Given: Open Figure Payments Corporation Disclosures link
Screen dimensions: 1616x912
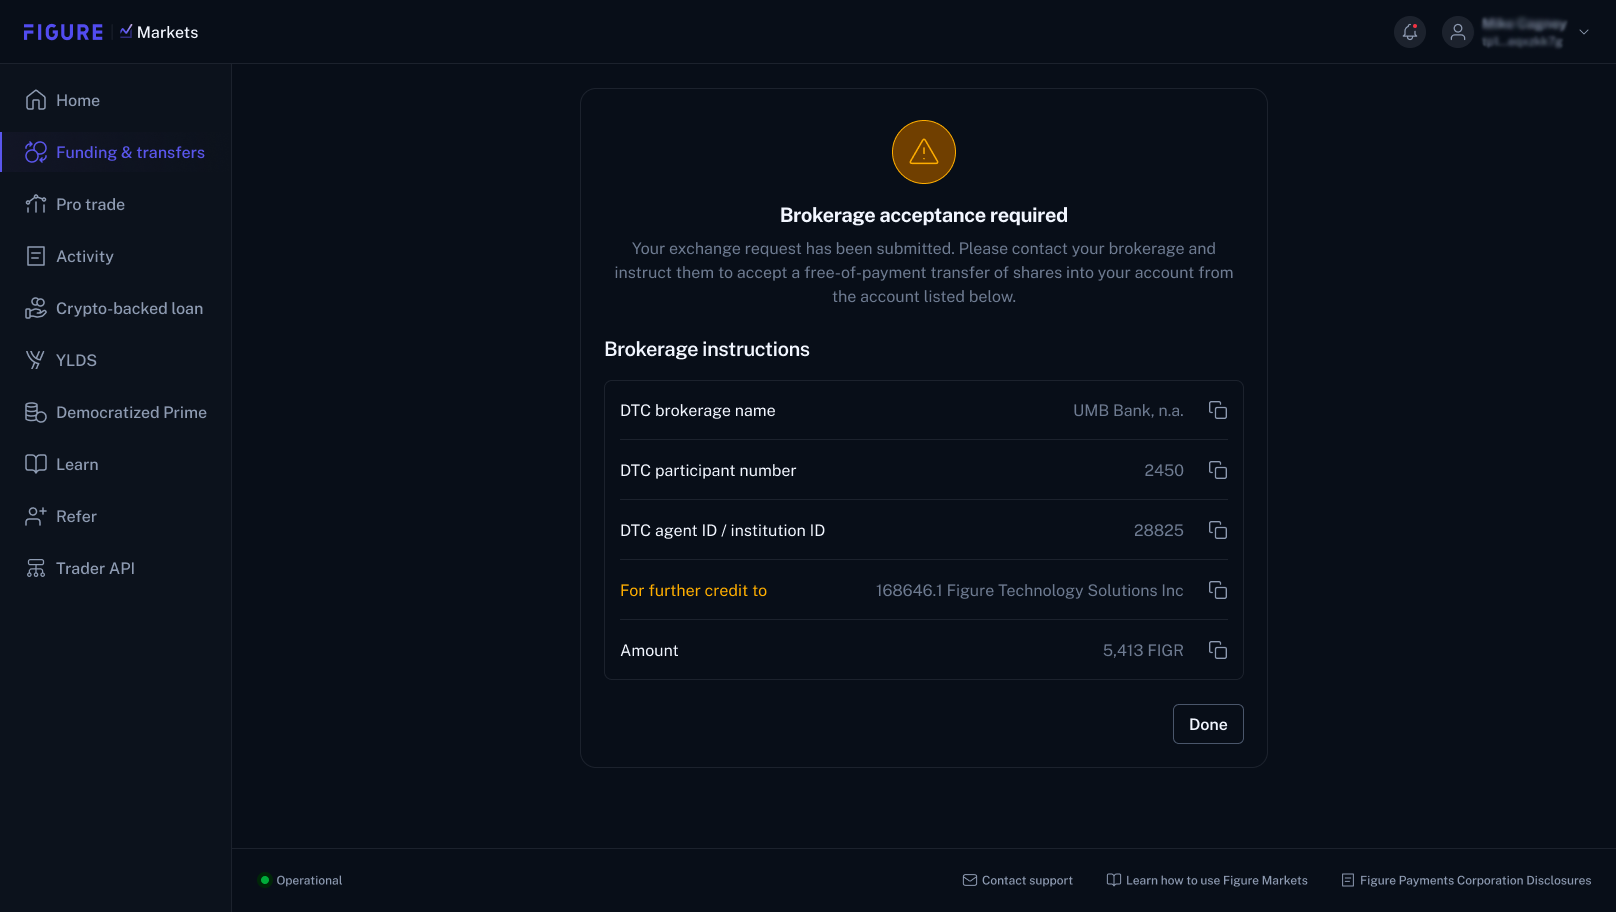Looking at the screenshot, I should [1466, 880].
